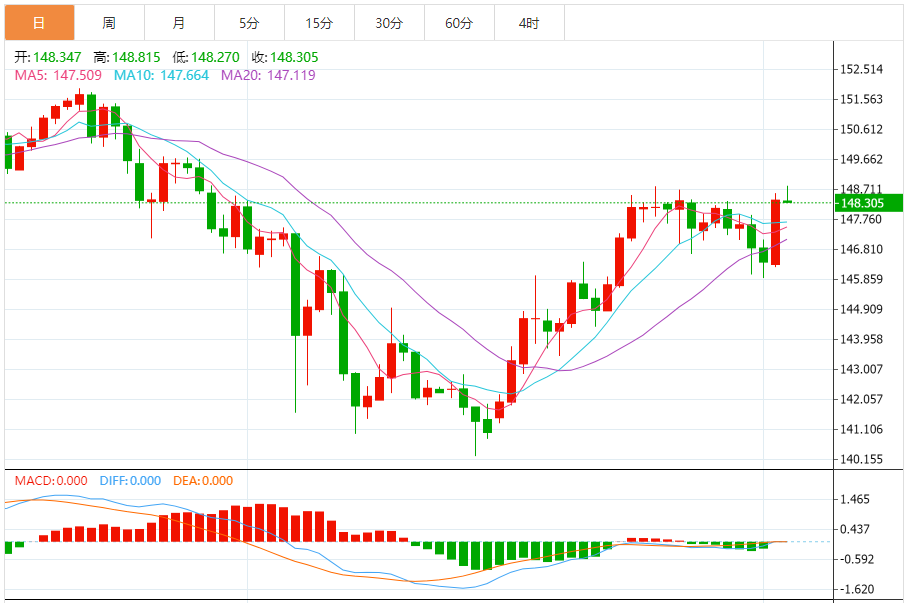Click the 145.859 price axis label
The image size is (908, 603).
click(x=862, y=279)
